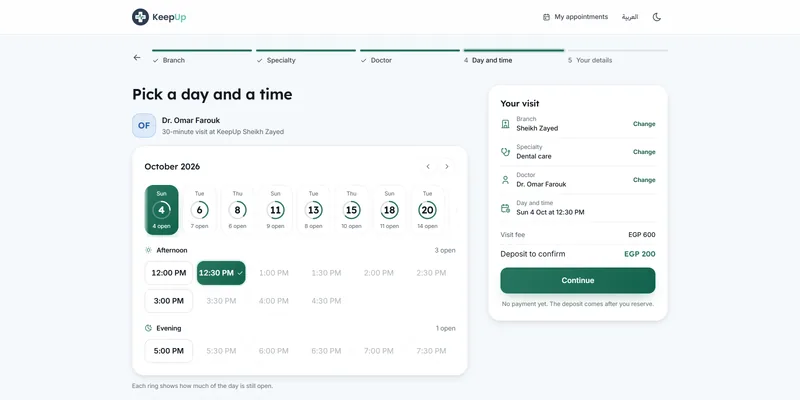This screenshot has height=400, width=800.
Task: Click the October 2026 month label
Action: coord(172,167)
